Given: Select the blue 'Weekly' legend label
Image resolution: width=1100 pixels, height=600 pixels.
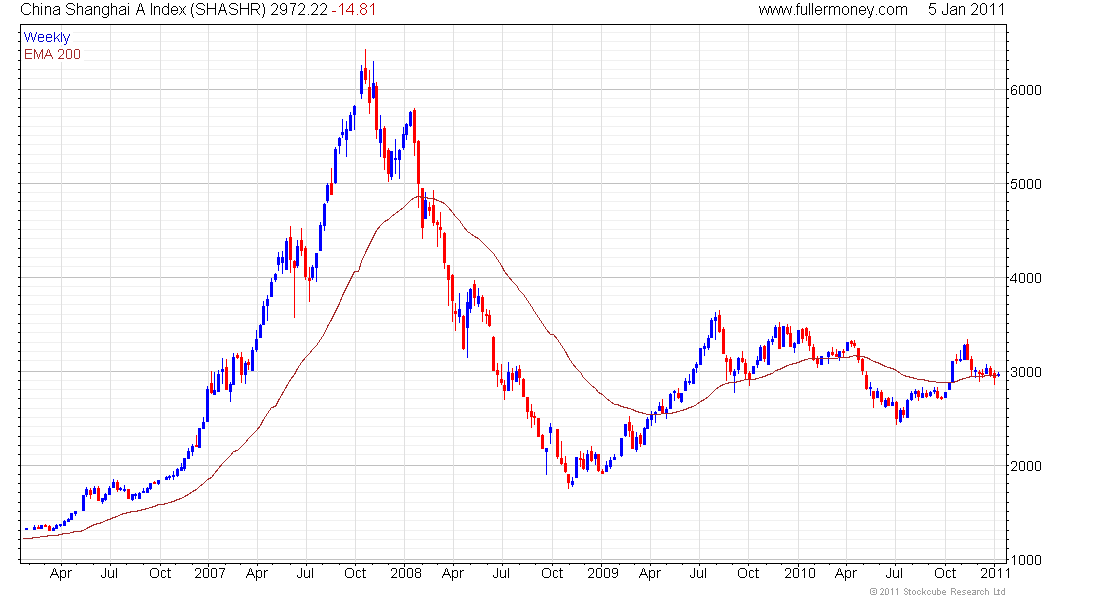Looking at the screenshot, I should click(x=47, y=38).
